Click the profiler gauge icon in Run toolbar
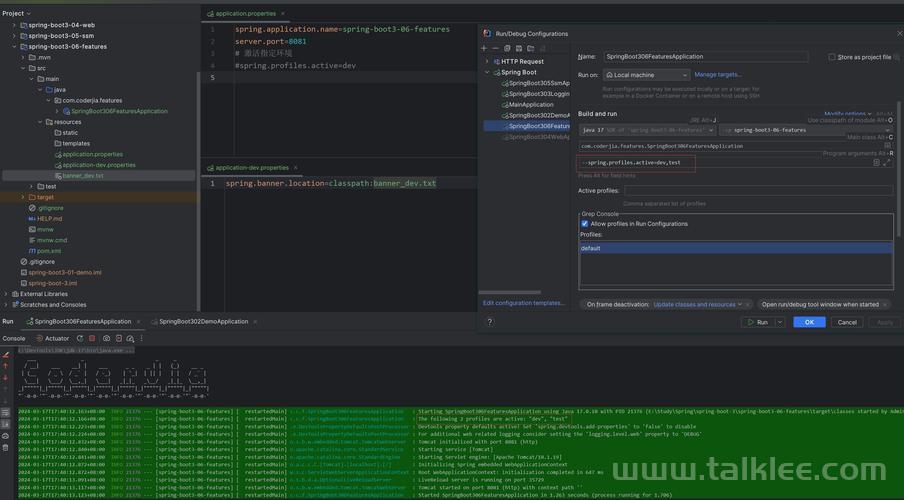Viewport: 904px width, 500px height. (130, 339)
